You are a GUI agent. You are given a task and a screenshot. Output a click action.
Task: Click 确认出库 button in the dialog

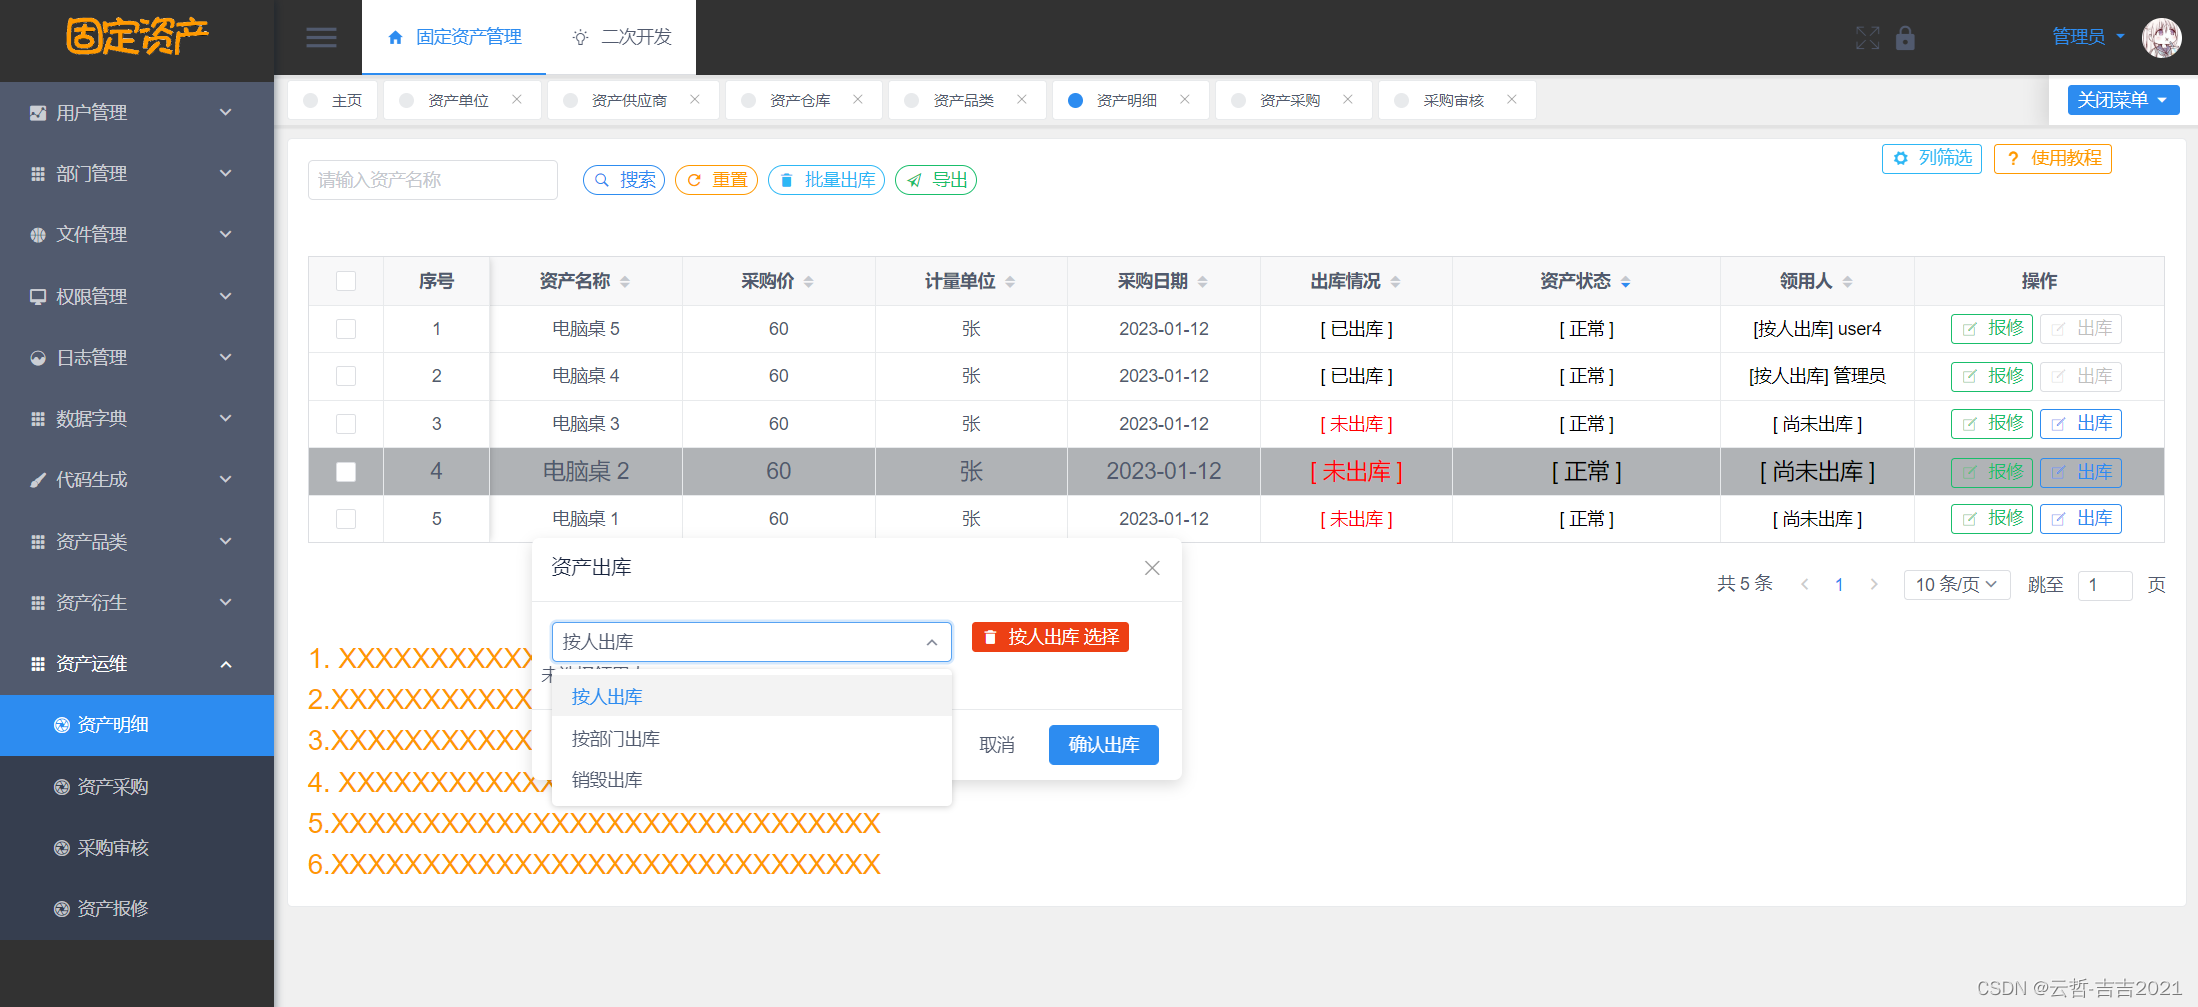click(x=1104, y=745)
